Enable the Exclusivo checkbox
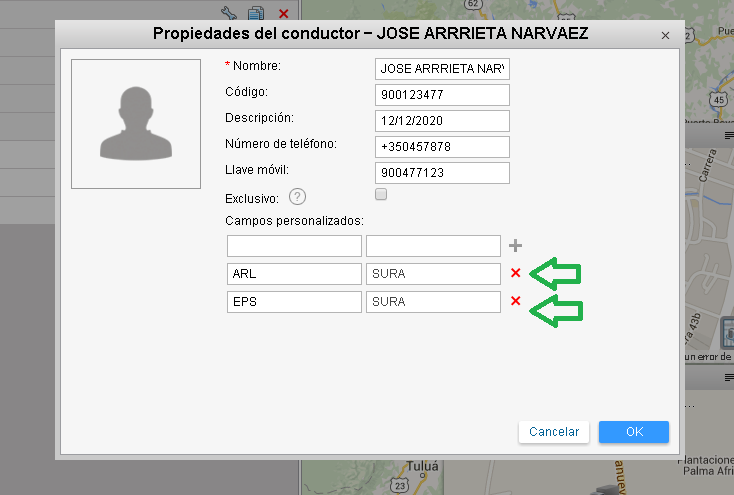 (380, 195)
